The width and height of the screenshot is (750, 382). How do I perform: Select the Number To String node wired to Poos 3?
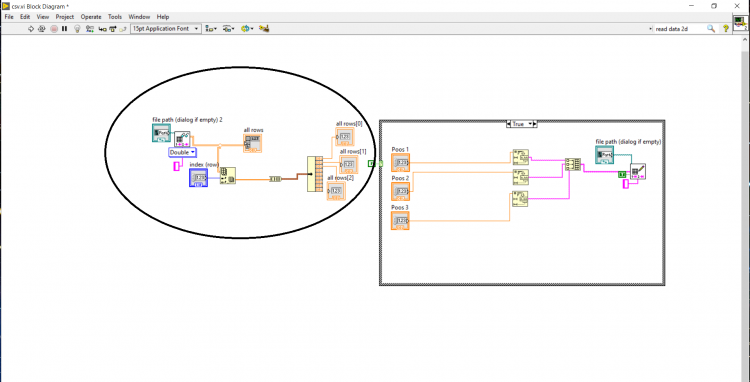(520, 199)
